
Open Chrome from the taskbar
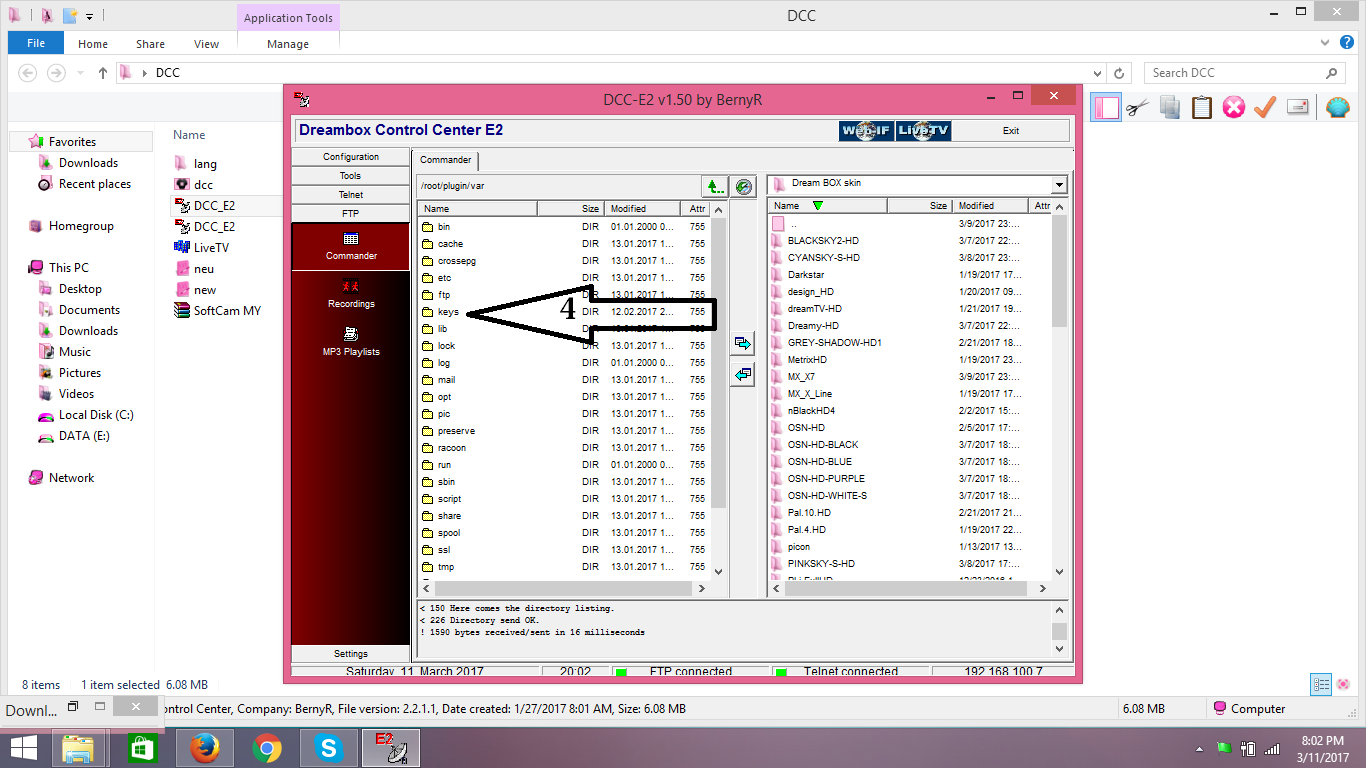(266, 748)
